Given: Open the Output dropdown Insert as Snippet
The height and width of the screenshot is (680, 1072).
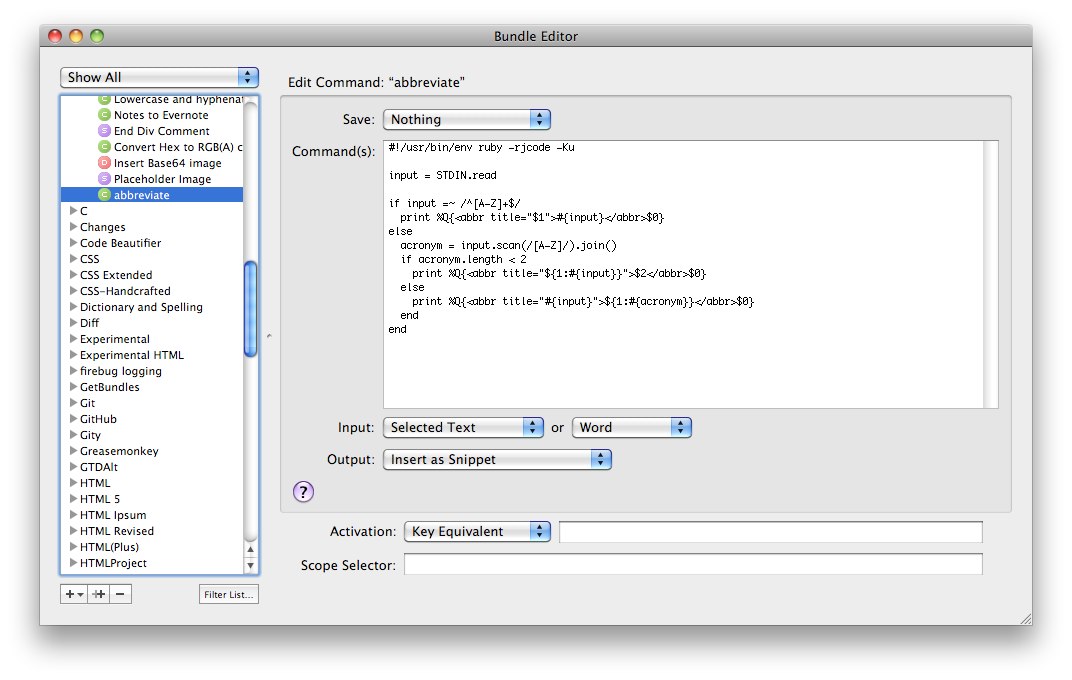Looking at the screenshot, I should 497,459.
